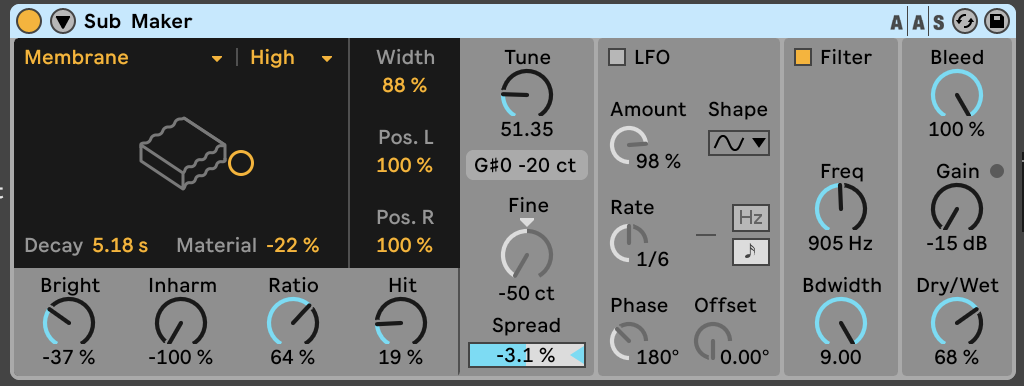Switch LFO rate to note sync mode
Image resolution: width=1024 pixels, height=386 pixels.
[x=750, y=252]
